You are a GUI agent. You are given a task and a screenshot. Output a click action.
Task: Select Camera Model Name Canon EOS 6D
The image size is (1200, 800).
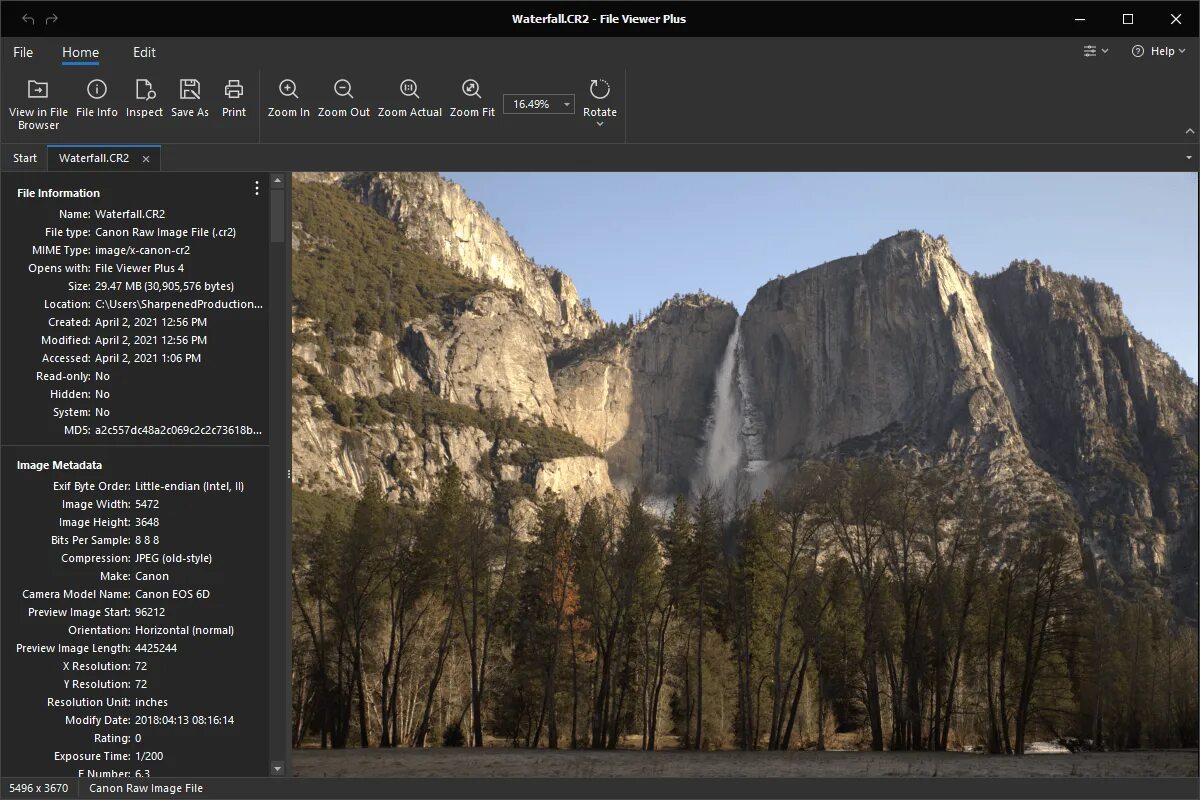172,594
